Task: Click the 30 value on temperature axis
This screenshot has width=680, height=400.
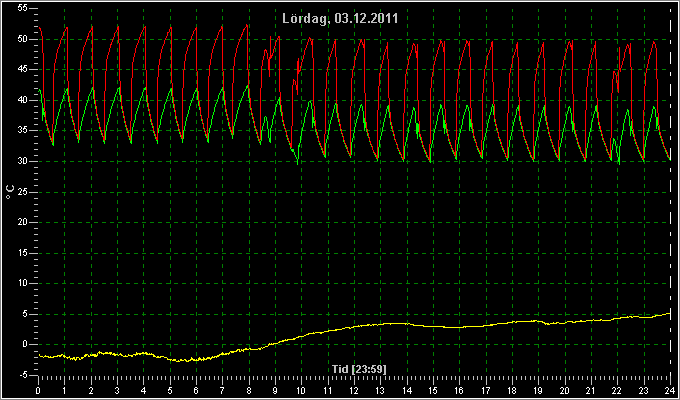Action: pos(23,161)
